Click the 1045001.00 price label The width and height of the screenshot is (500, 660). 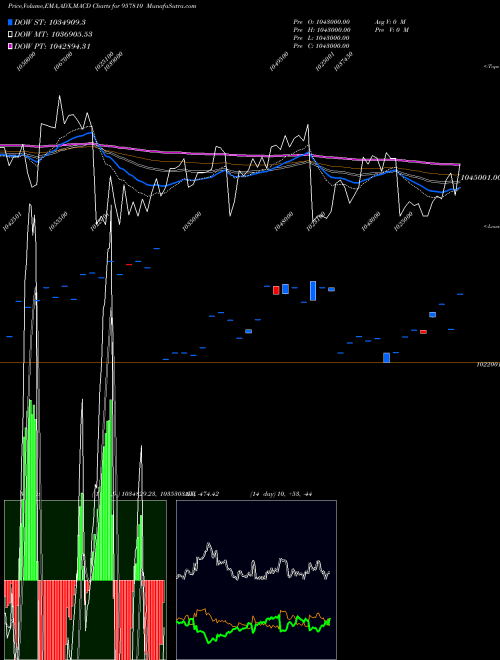point(480,178)
